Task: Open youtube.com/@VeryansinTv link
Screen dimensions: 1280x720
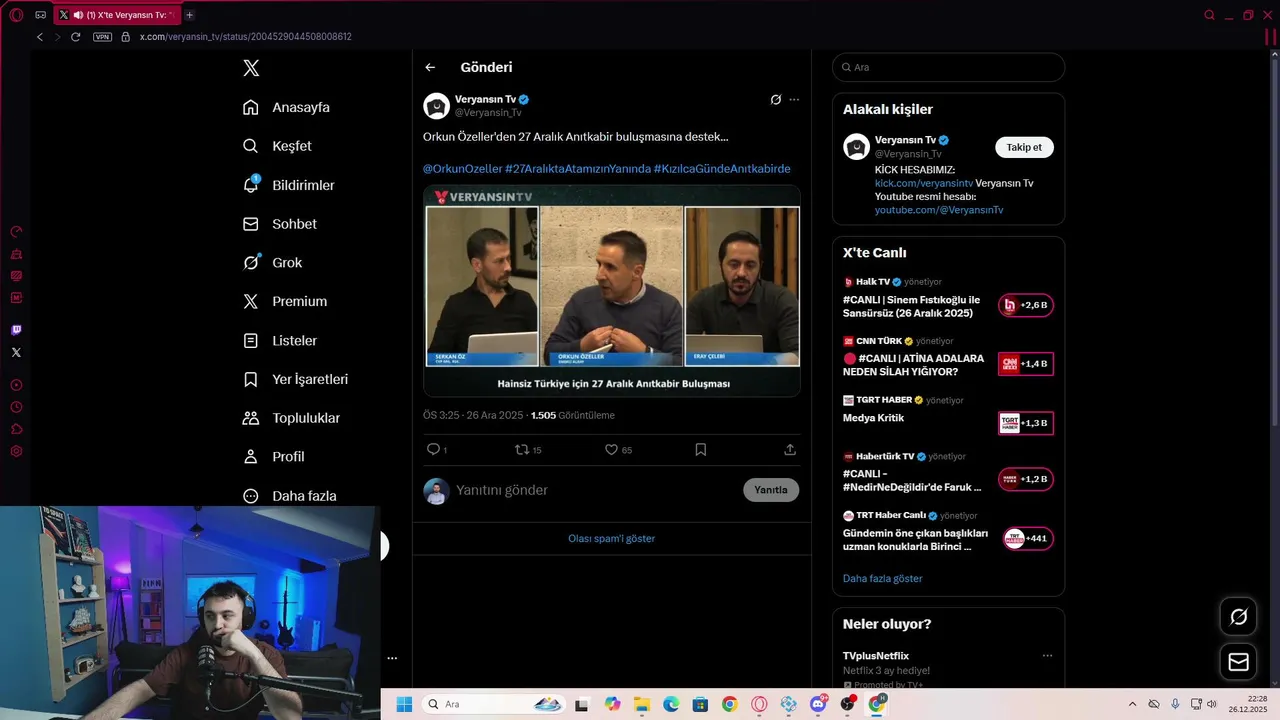Action: 939,210
